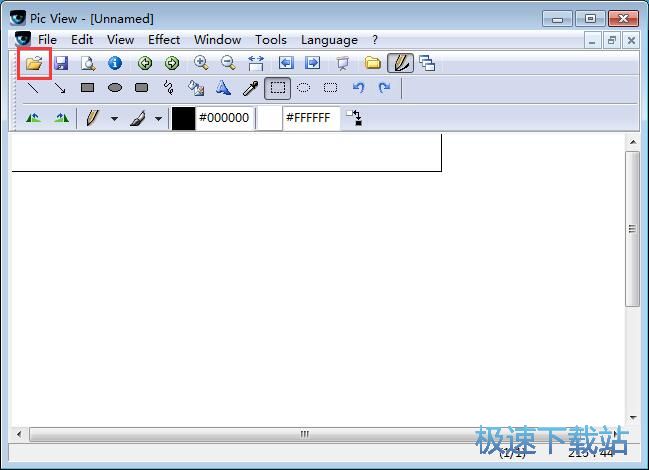Redo the last action
The width and height of the screenshot is (649, 470).
(385, 88)
